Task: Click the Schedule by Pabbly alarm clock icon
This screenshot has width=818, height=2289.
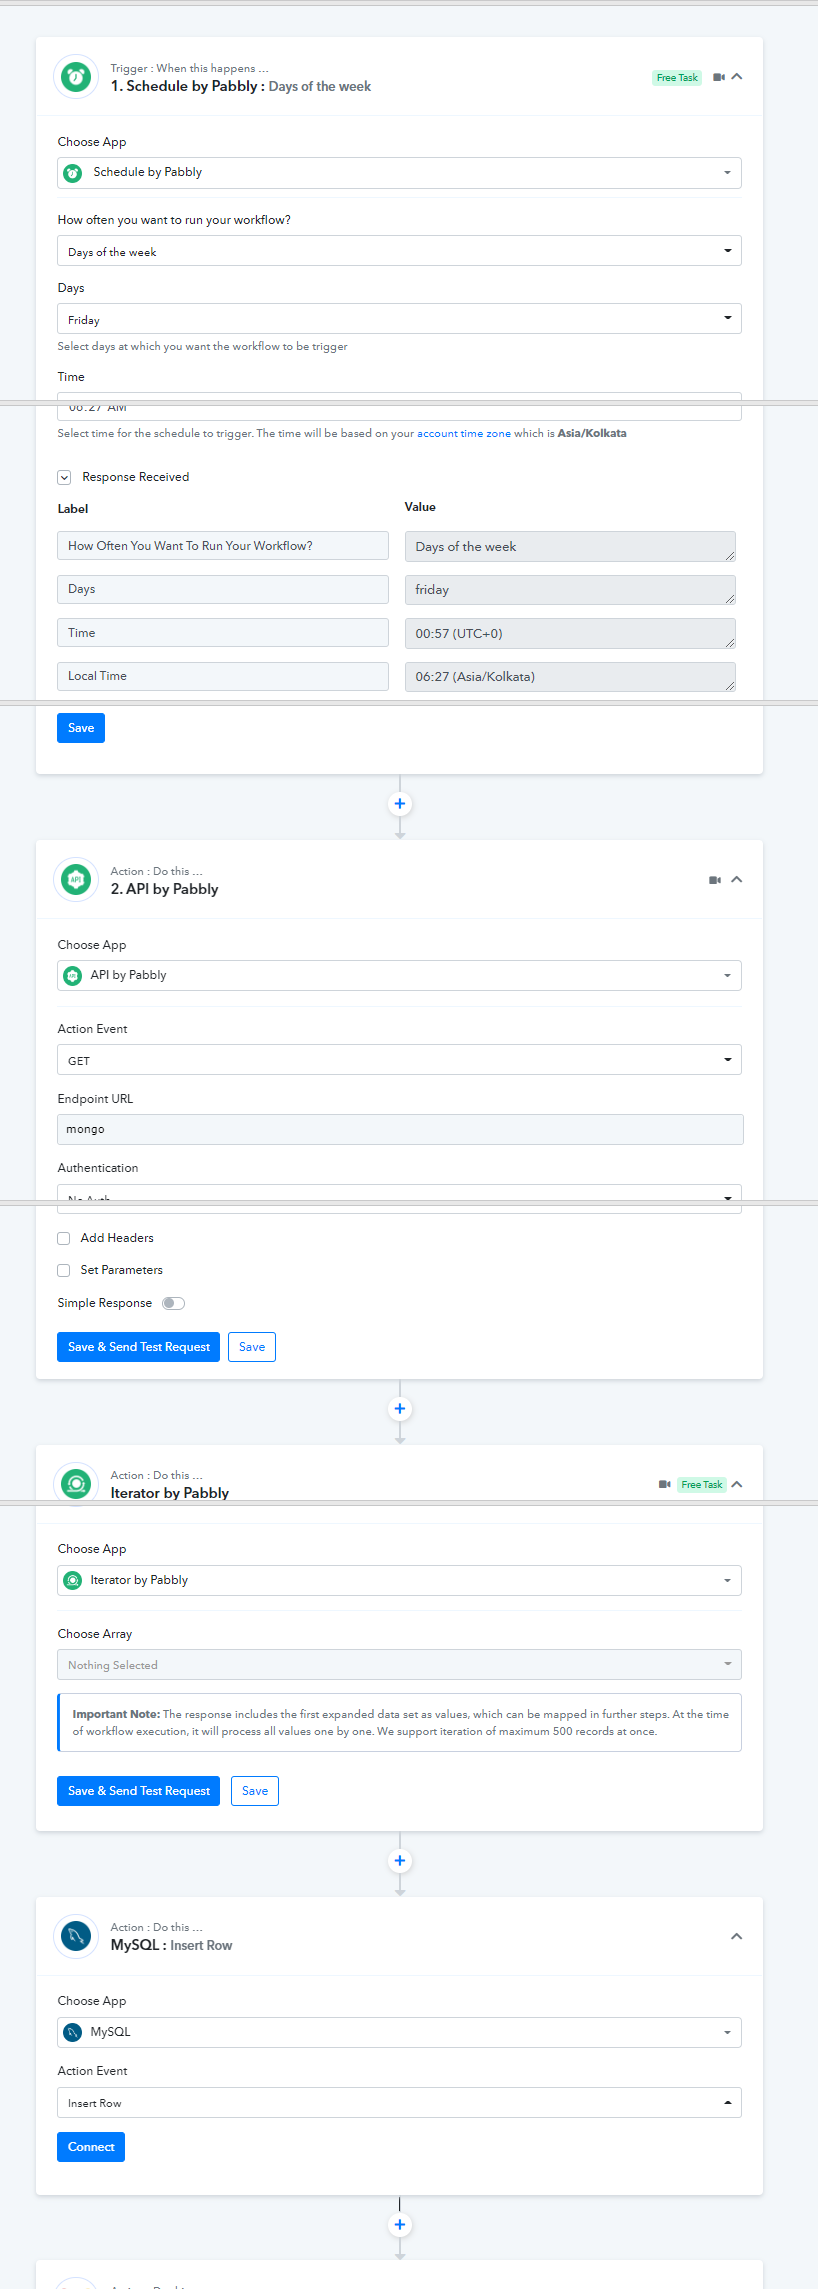Action: point(76,77)
